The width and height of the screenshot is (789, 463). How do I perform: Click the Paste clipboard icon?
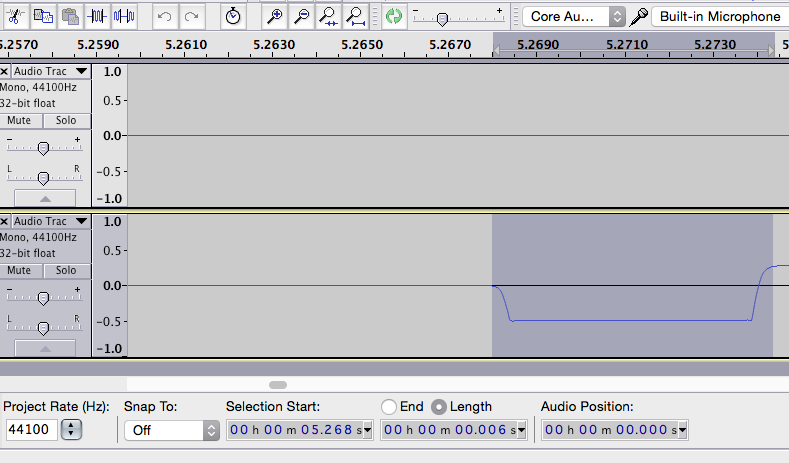pos(70,16)
